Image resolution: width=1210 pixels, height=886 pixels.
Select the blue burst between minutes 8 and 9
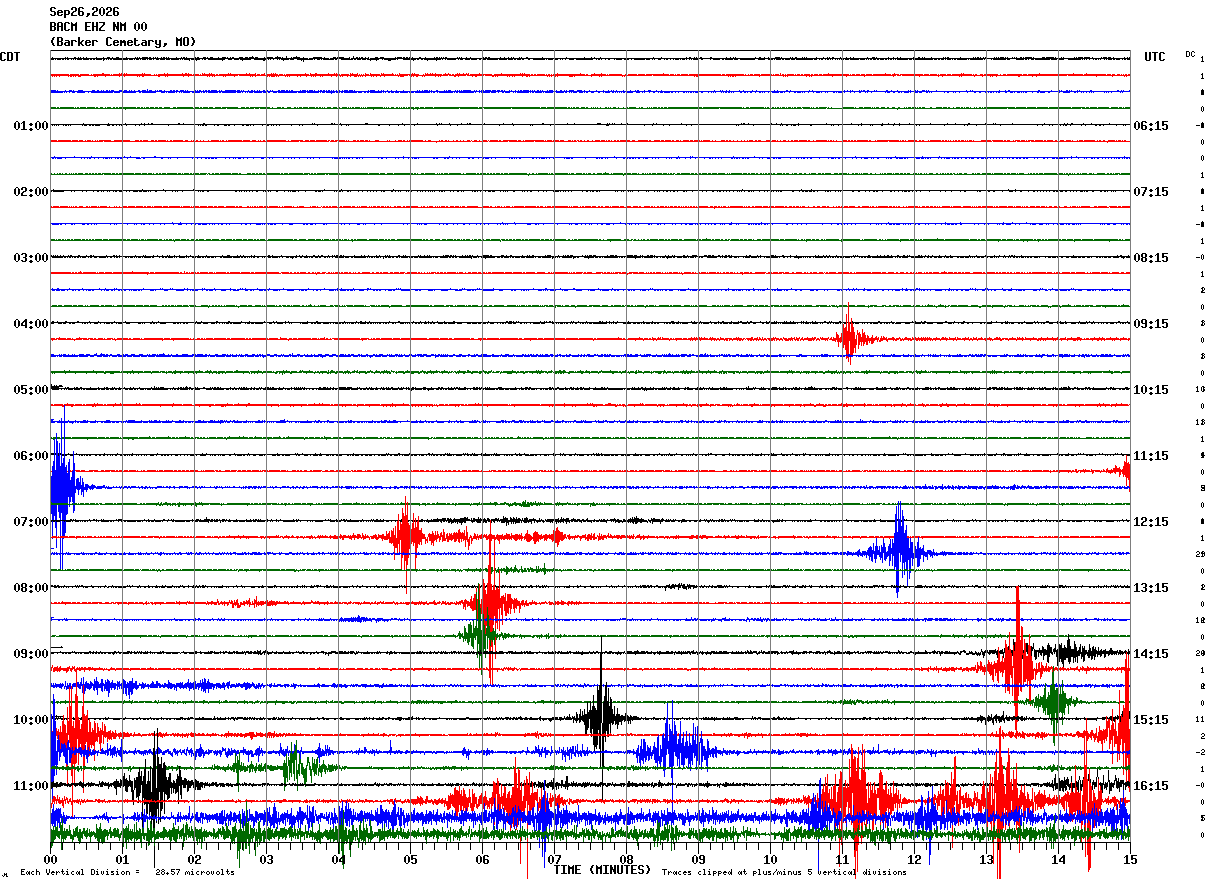[x=671, y=749]
